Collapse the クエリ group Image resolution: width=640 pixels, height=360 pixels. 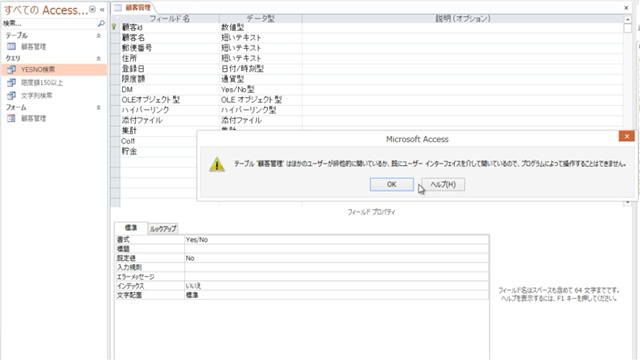98,58
